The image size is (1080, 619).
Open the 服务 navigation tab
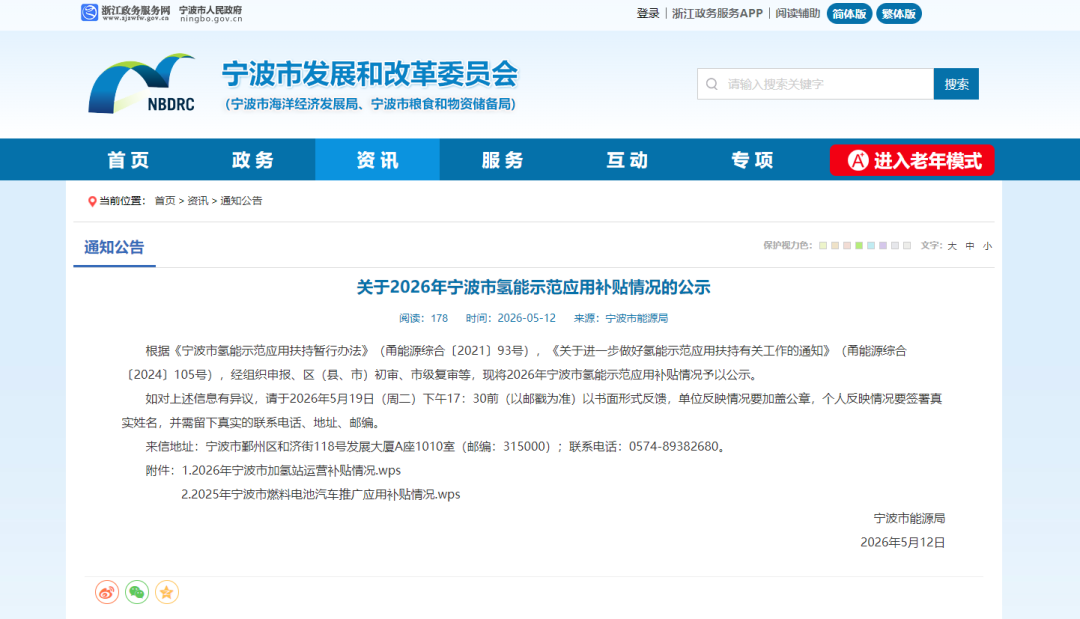(502, 160)
